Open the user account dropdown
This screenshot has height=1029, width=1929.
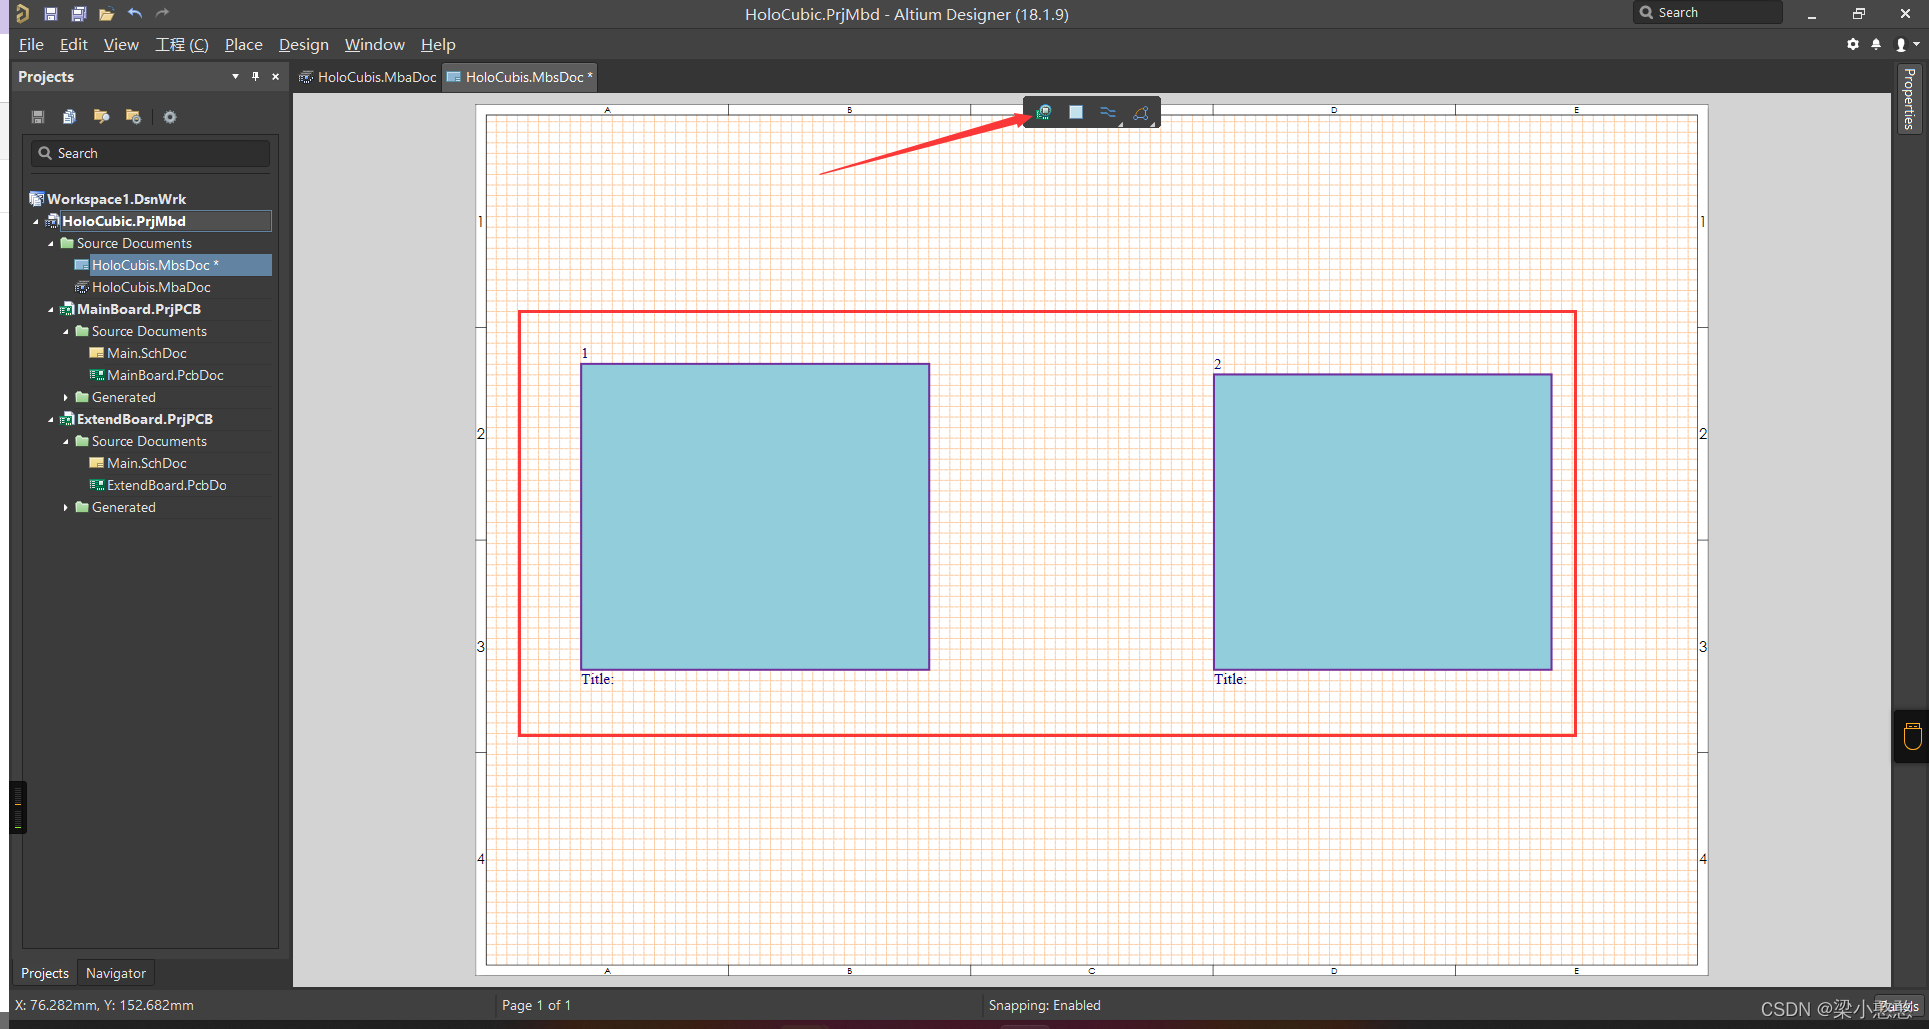coord(1907,44)
